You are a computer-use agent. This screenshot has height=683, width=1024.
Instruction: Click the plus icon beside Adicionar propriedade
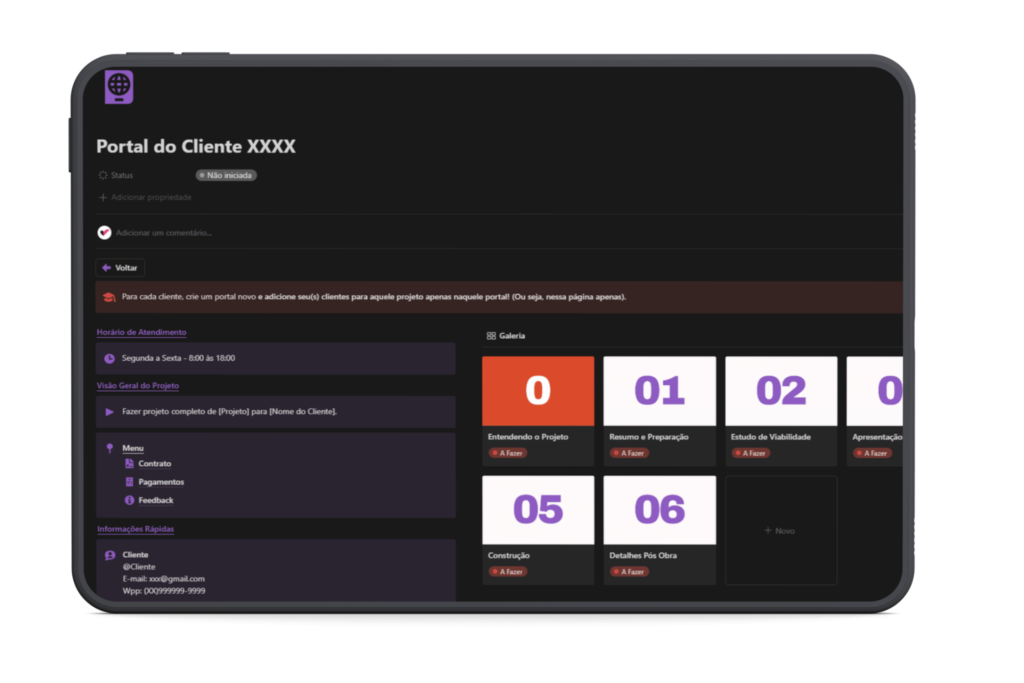103,197
